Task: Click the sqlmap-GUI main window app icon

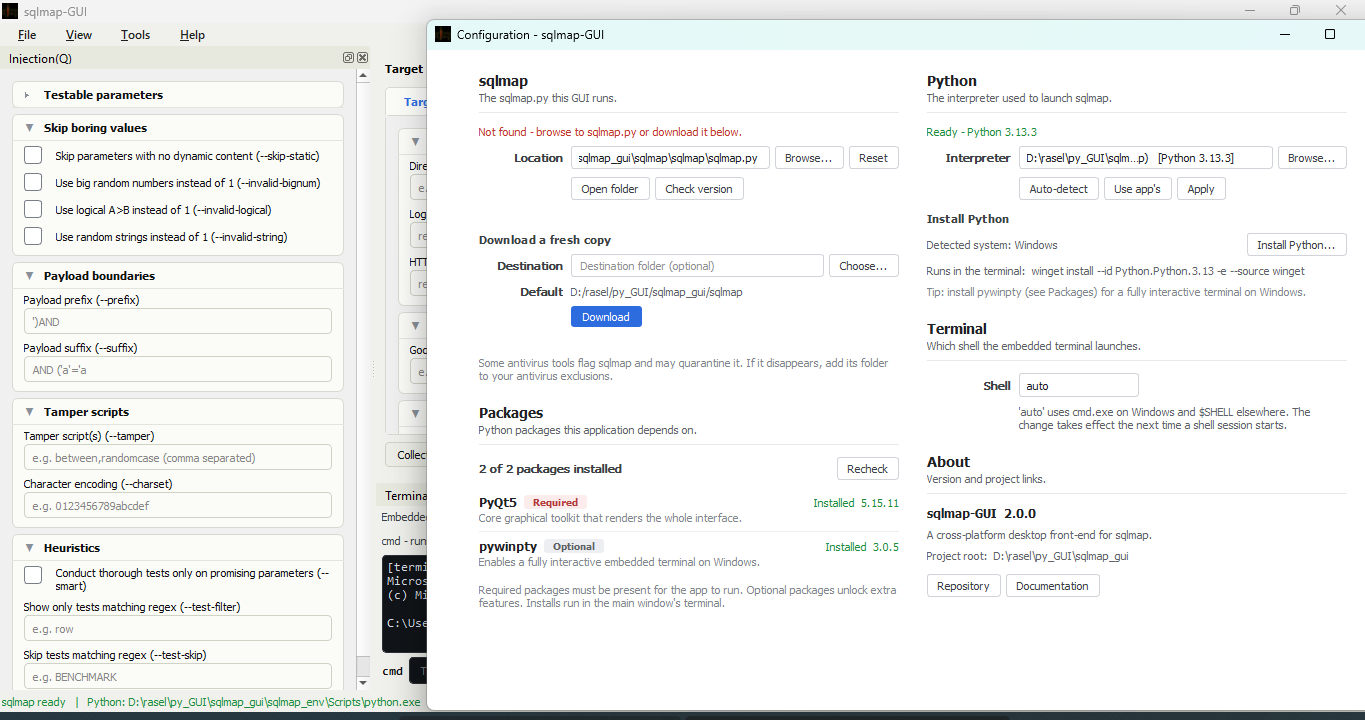Action: (10, 11)
